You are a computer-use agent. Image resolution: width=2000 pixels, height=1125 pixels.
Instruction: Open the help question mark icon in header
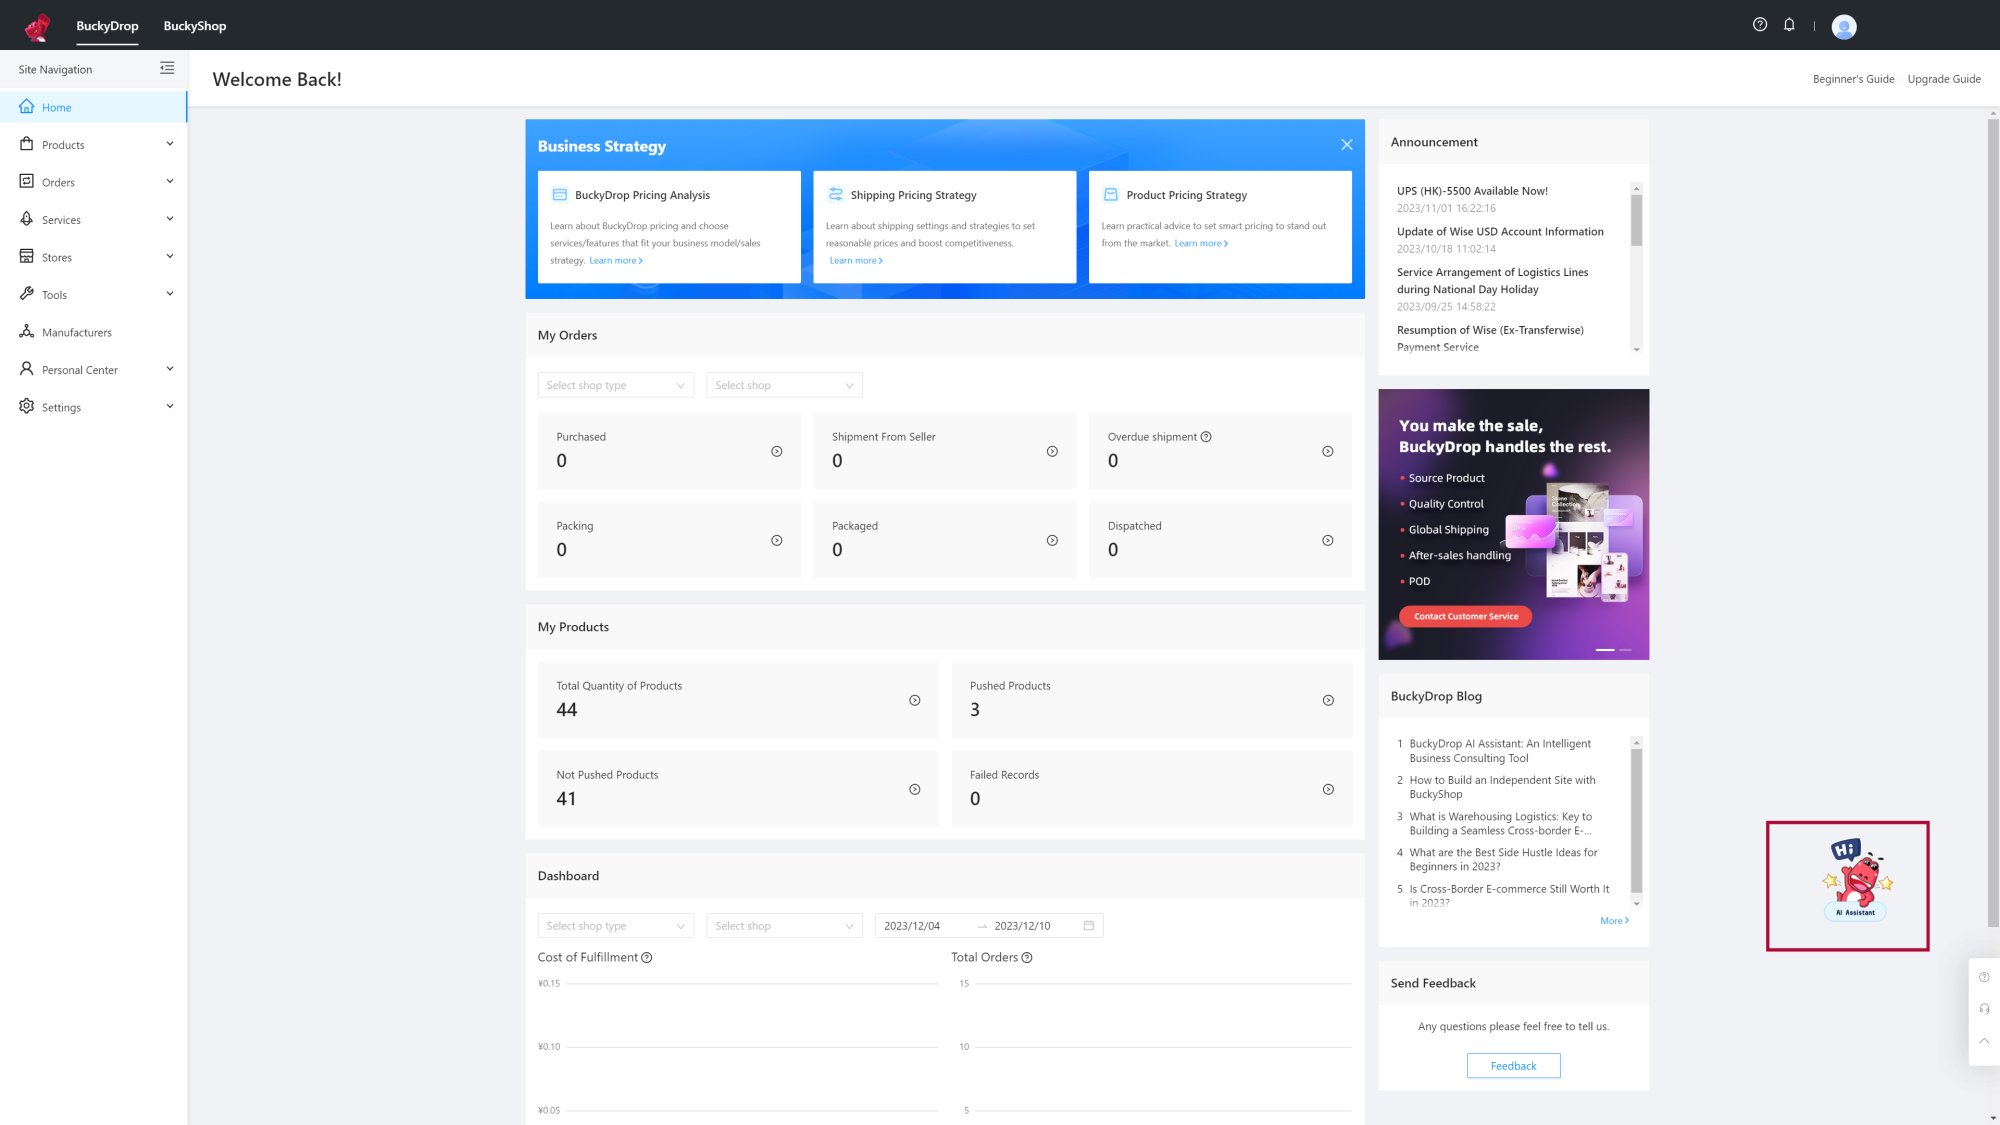point(1760,25)
